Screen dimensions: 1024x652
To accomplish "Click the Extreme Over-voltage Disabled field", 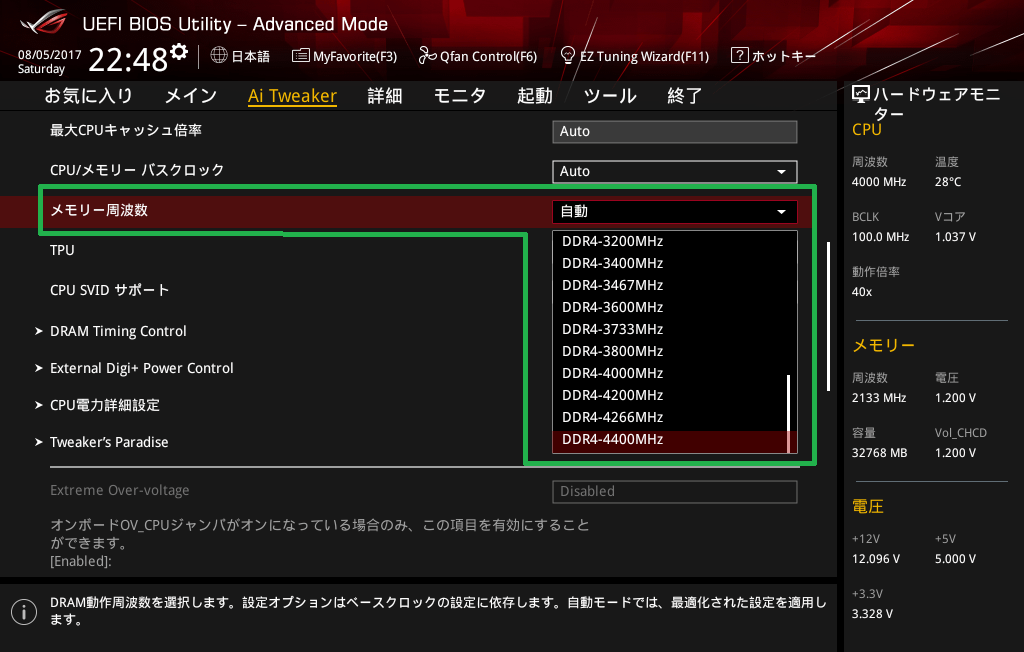I will (x=675, y=491).
